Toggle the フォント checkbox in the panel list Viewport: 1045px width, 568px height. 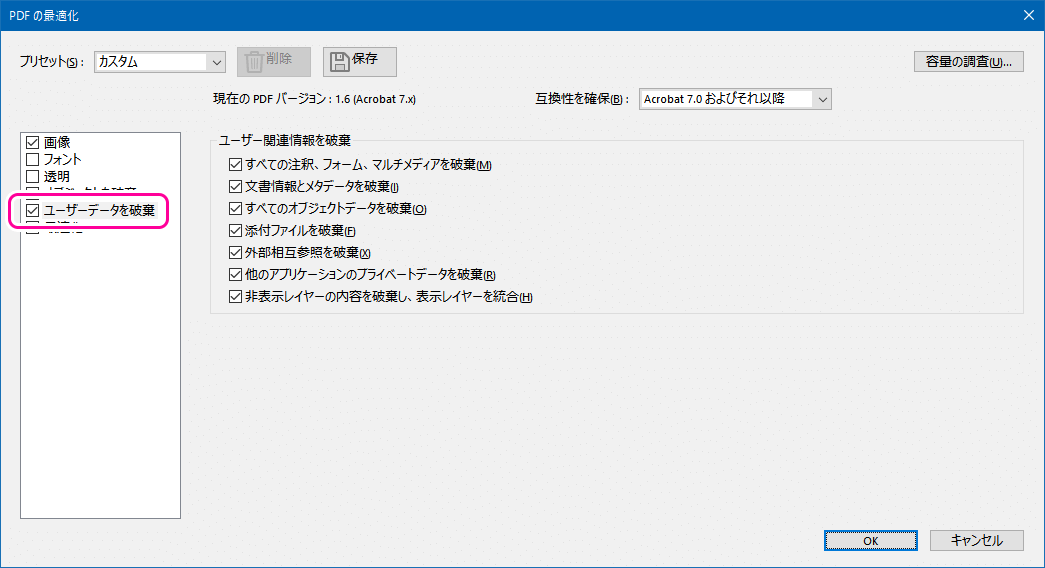(33, 159)
